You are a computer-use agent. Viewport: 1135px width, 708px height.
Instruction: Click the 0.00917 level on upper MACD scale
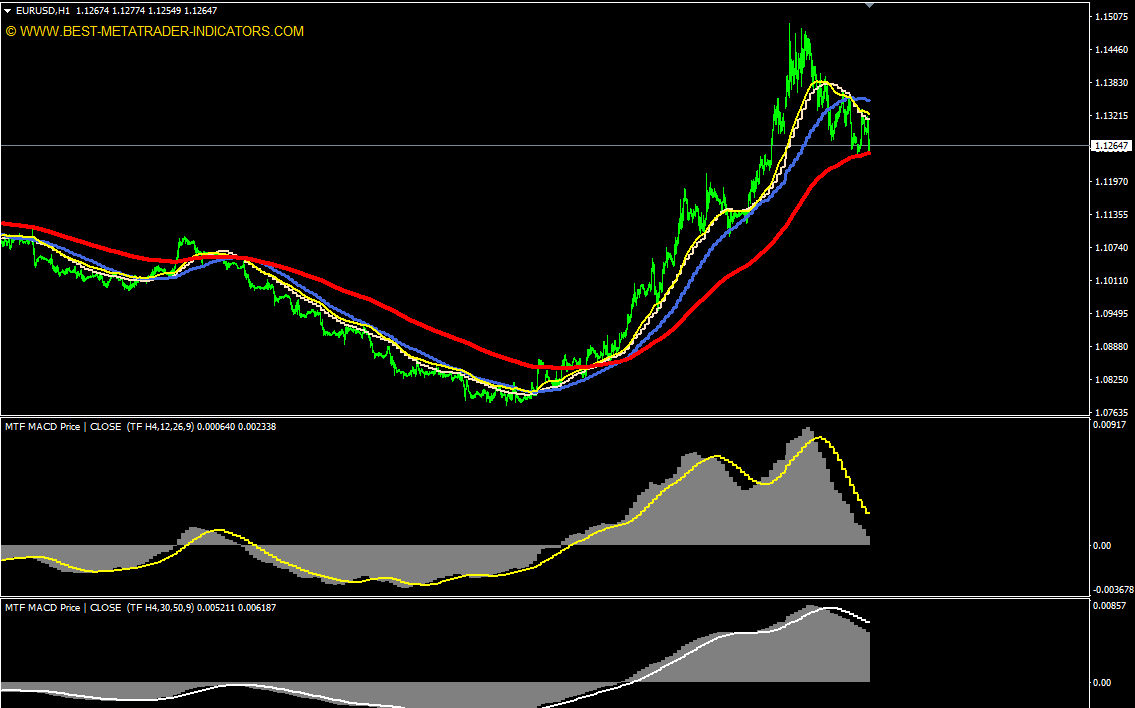point(1111,425)
